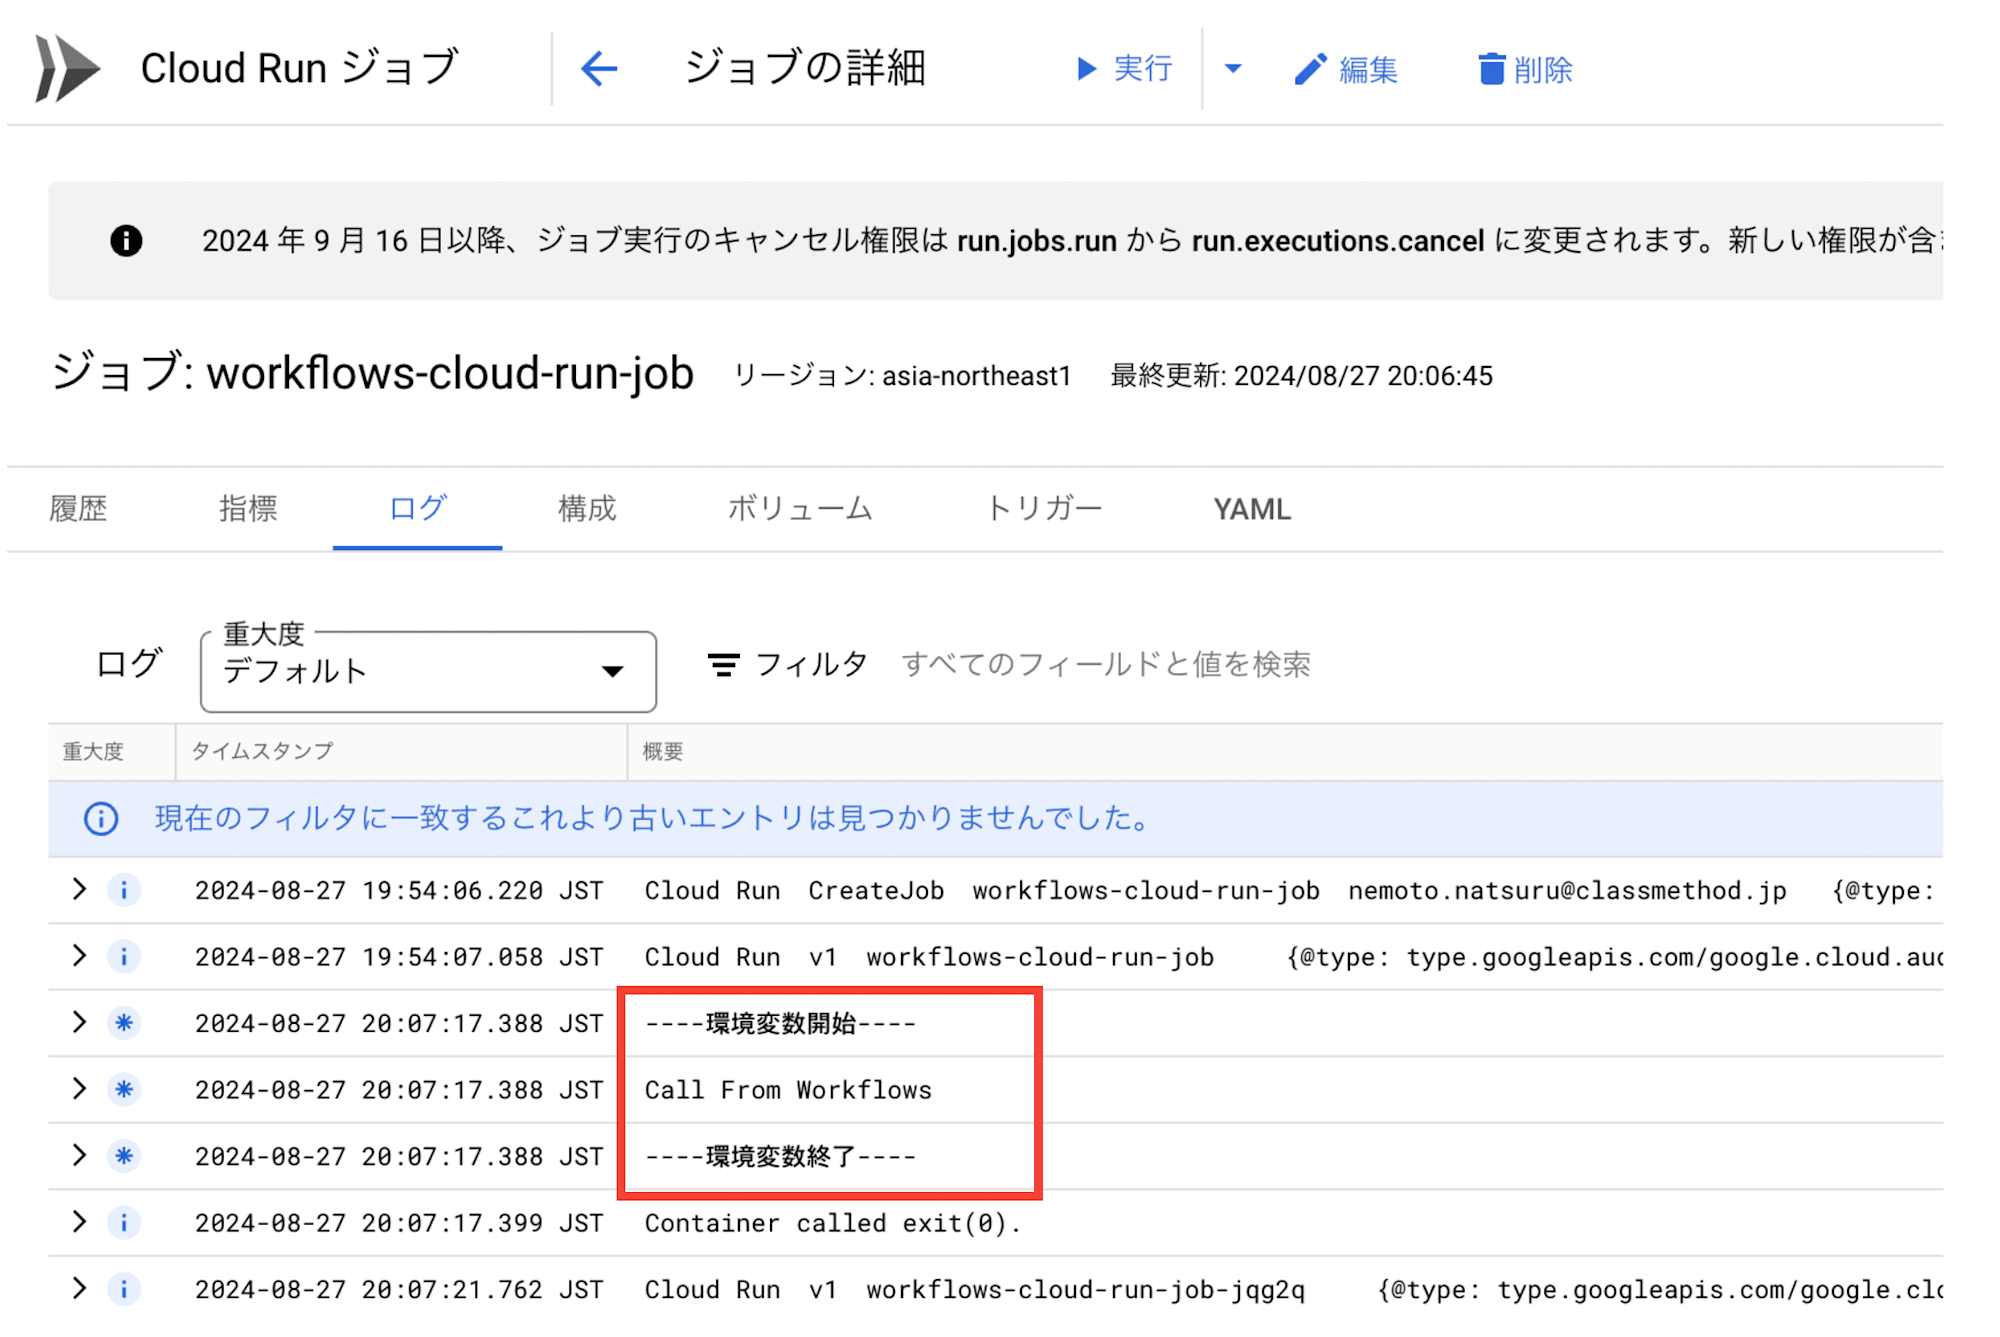The image size is (2000, 1337).
Task: Click timestamp 2024-08-27 19:54:06.220 JST
Action: pos(399,890)
